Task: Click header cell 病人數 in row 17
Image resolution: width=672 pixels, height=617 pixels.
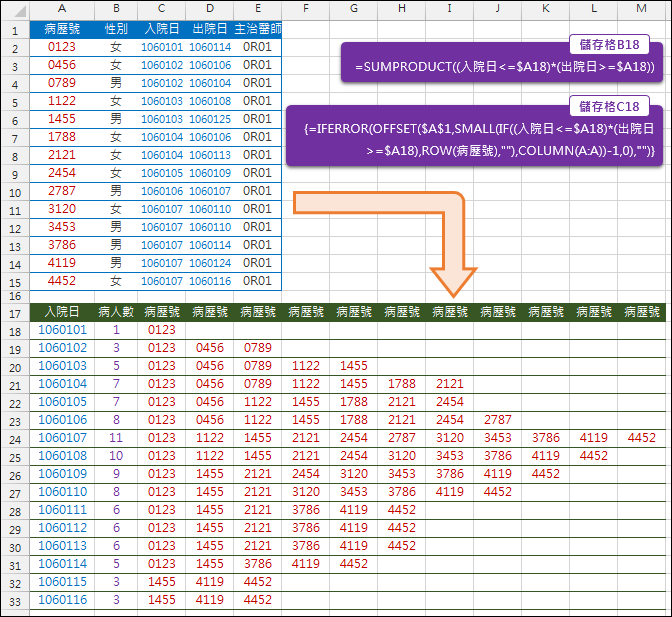Action: (116, 312)
